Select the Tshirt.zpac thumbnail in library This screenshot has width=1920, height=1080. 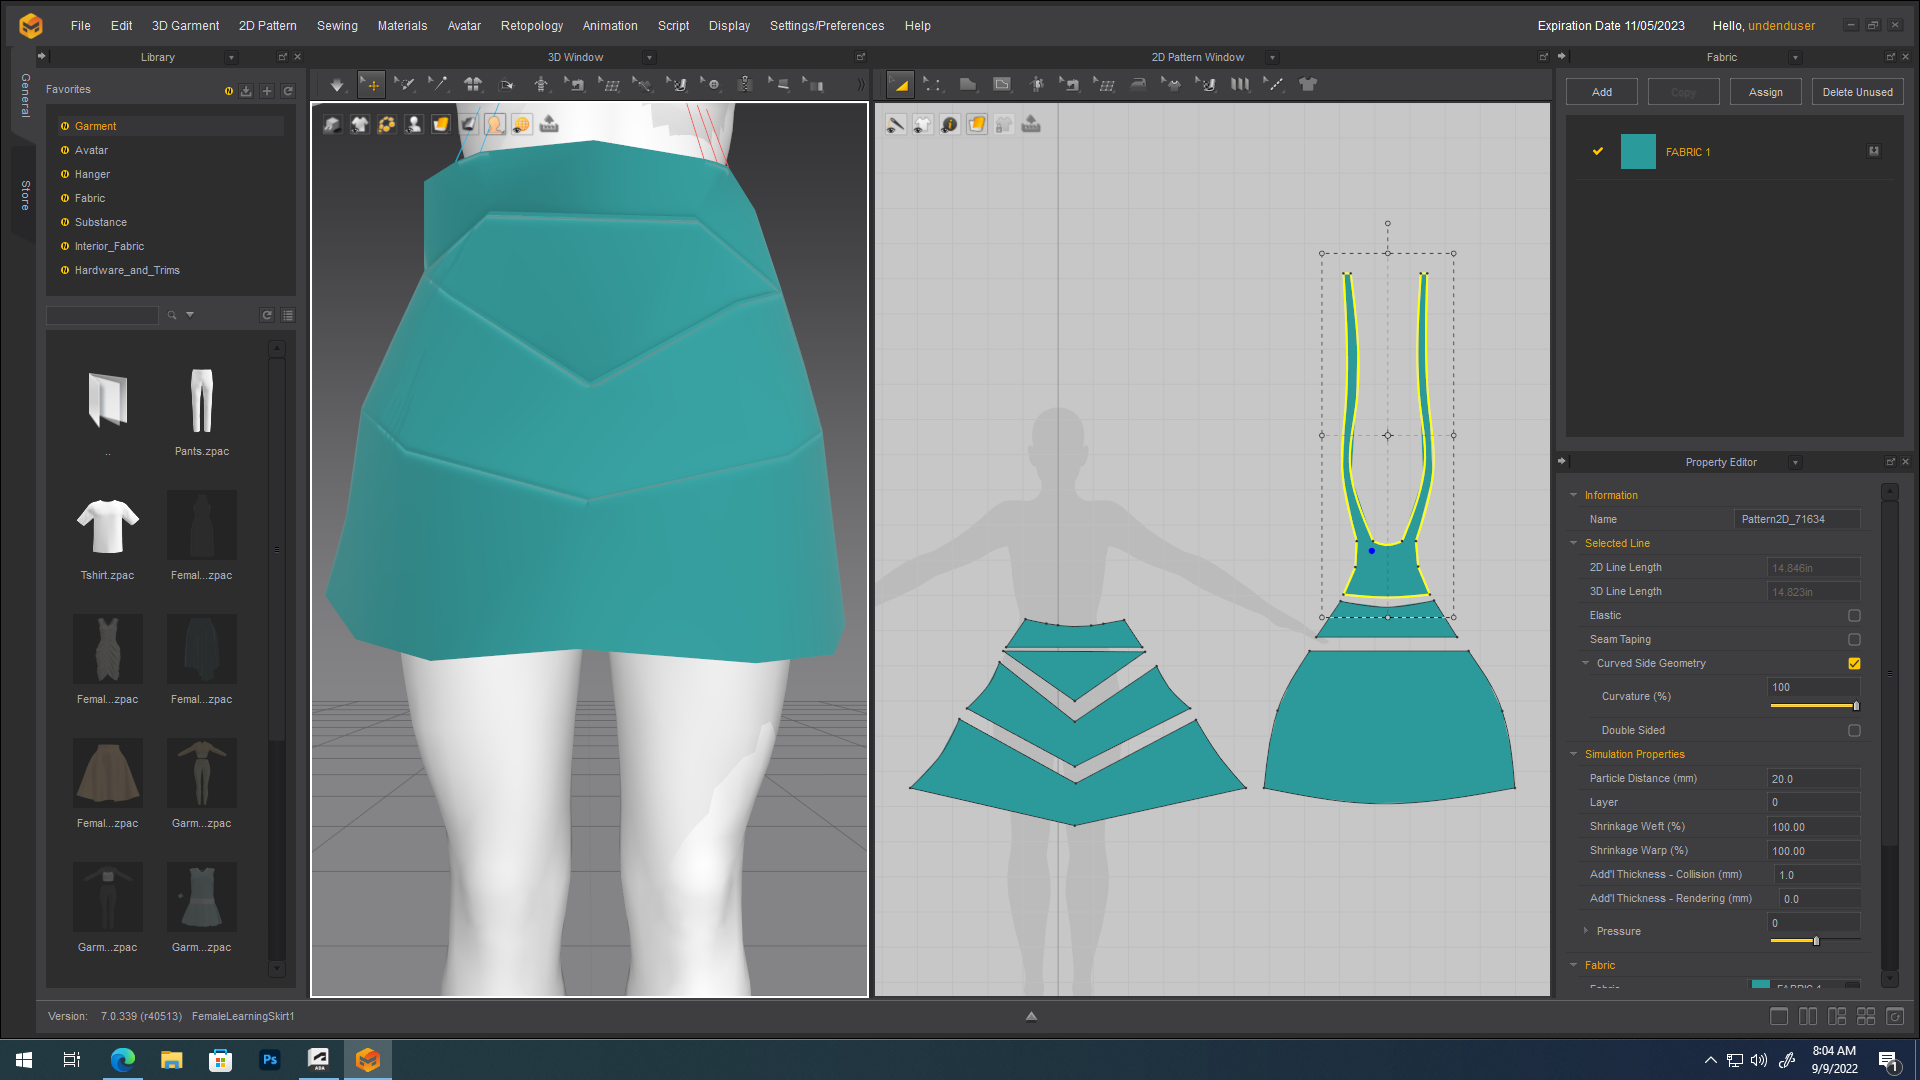coord(107,527)
